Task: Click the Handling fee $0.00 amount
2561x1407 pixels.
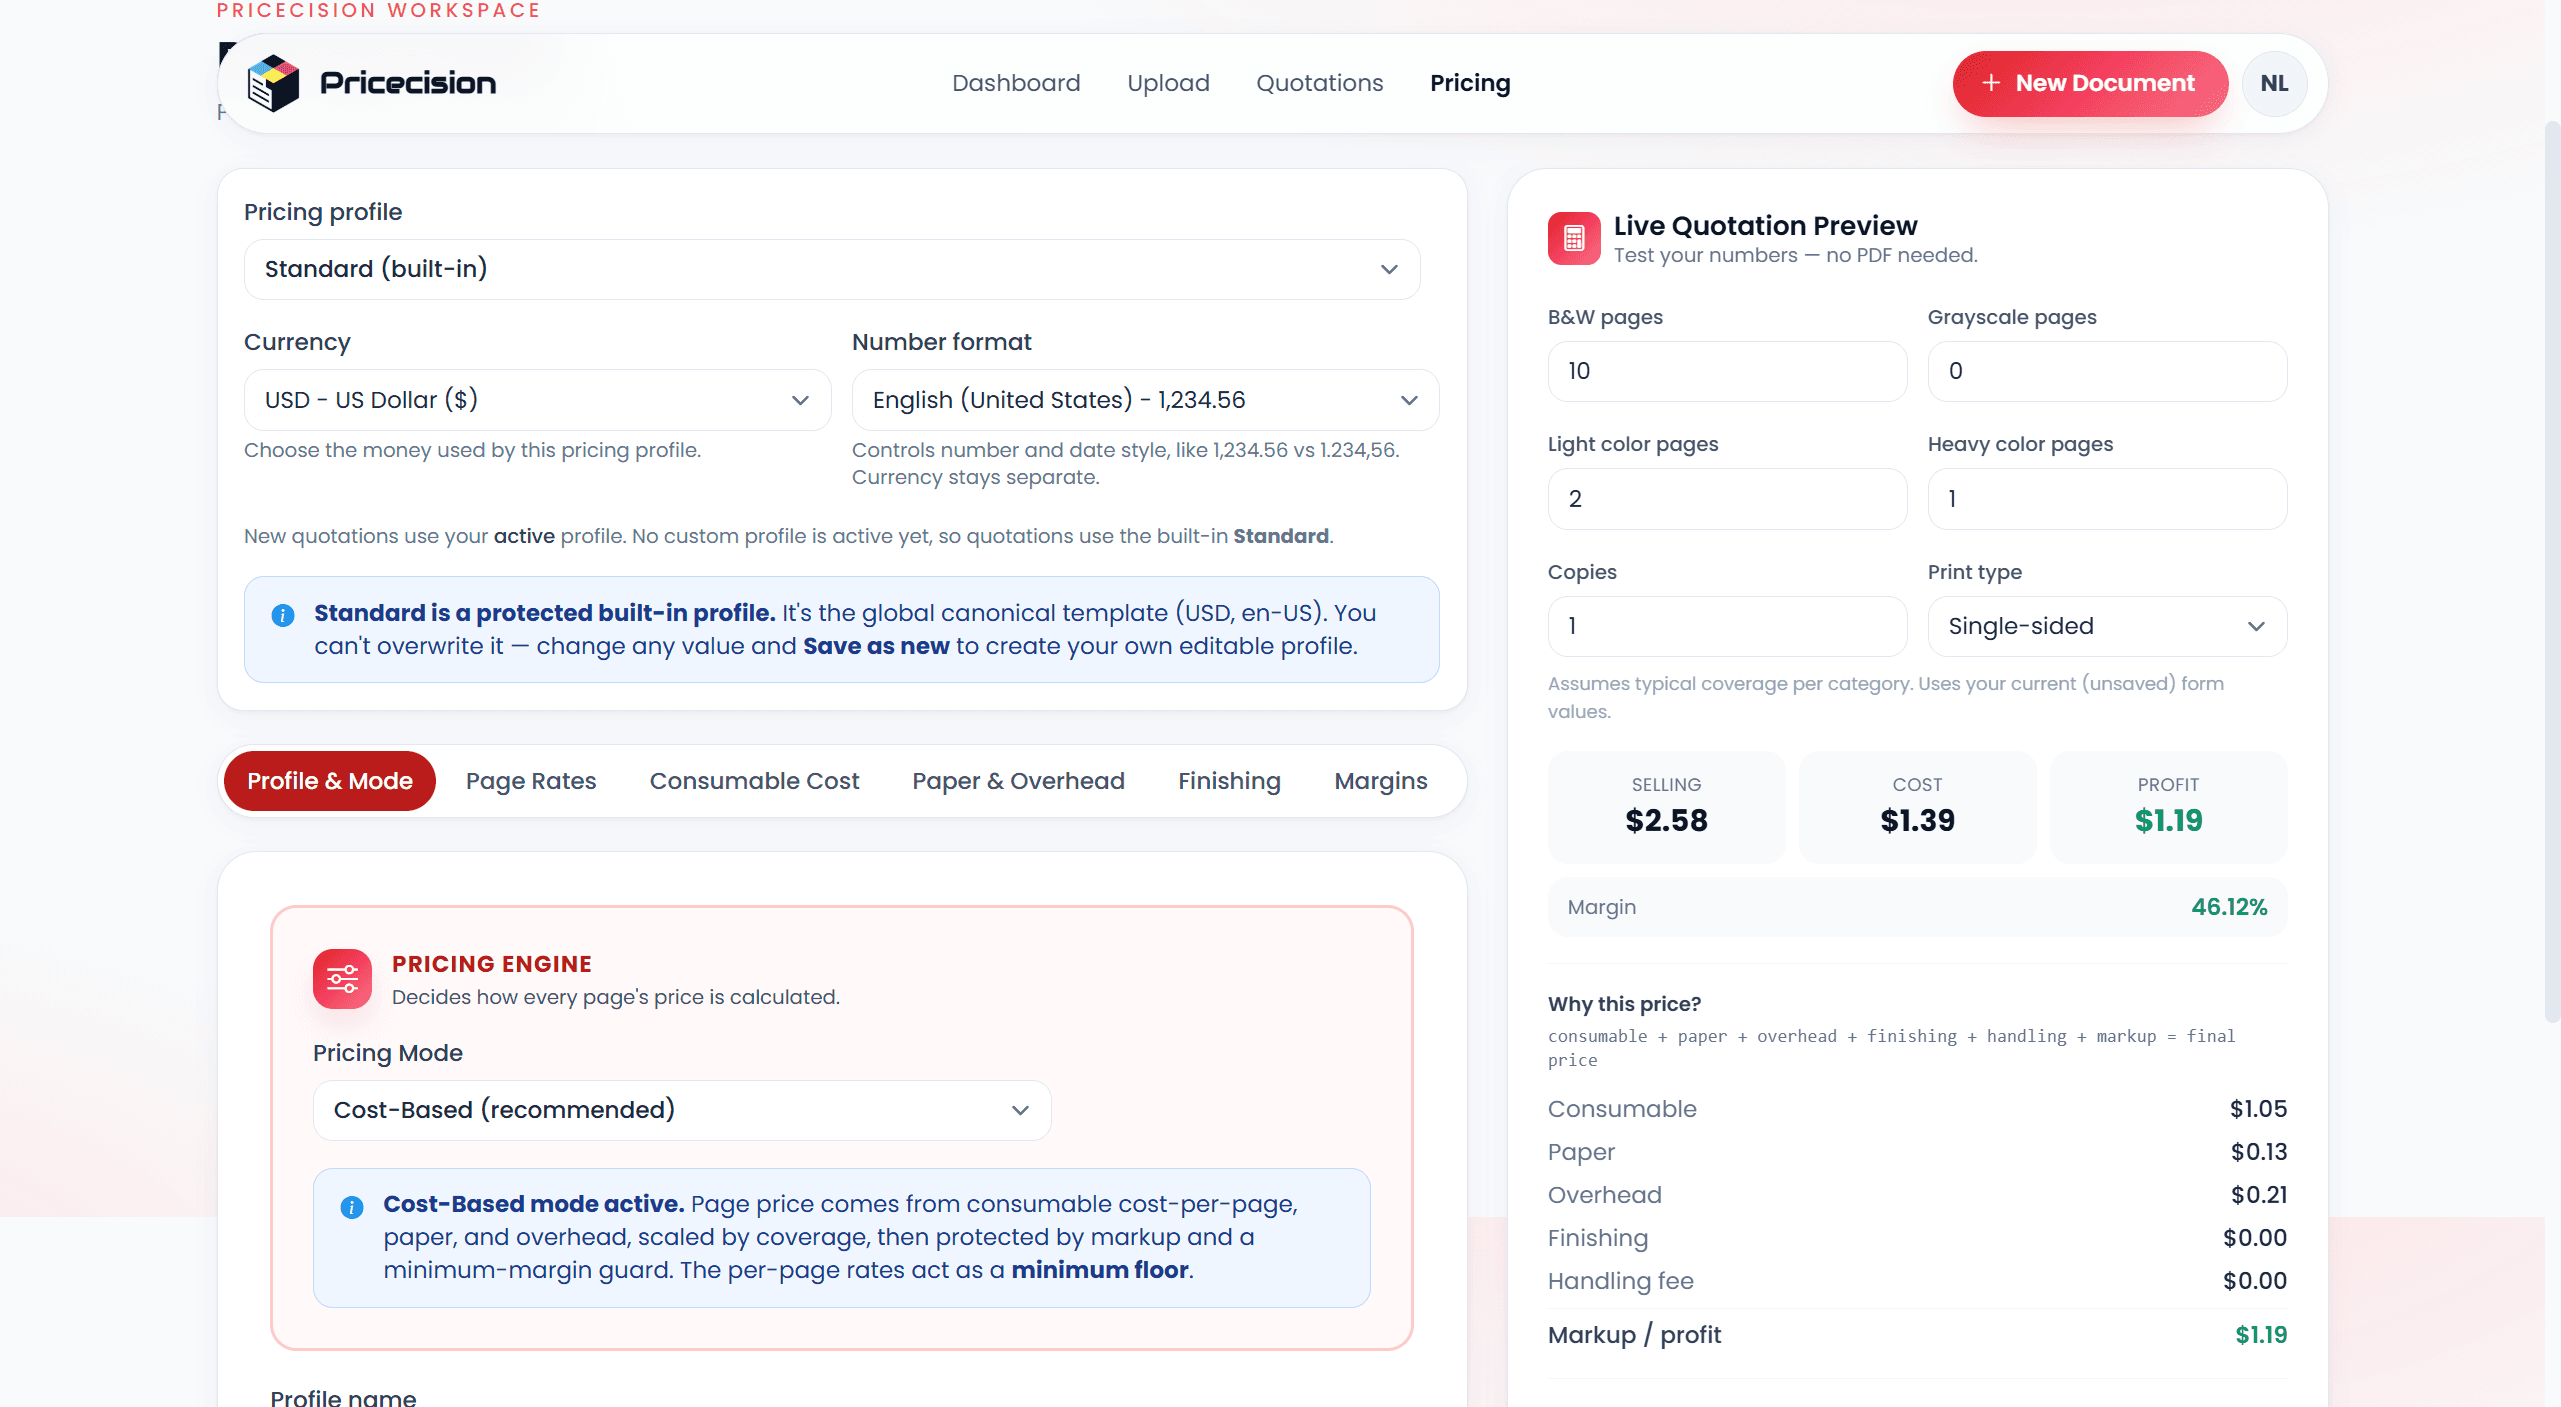Action: 2255,1281
